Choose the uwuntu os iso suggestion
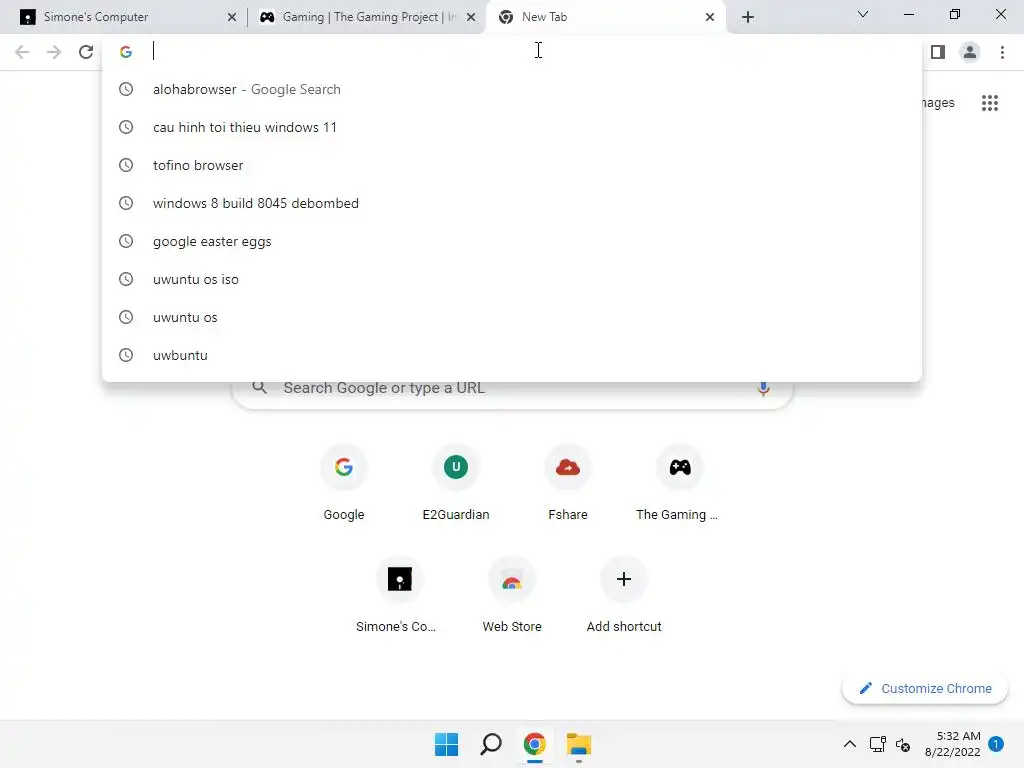Viewport: 1024px width, 768px height. tap(512, 279)
